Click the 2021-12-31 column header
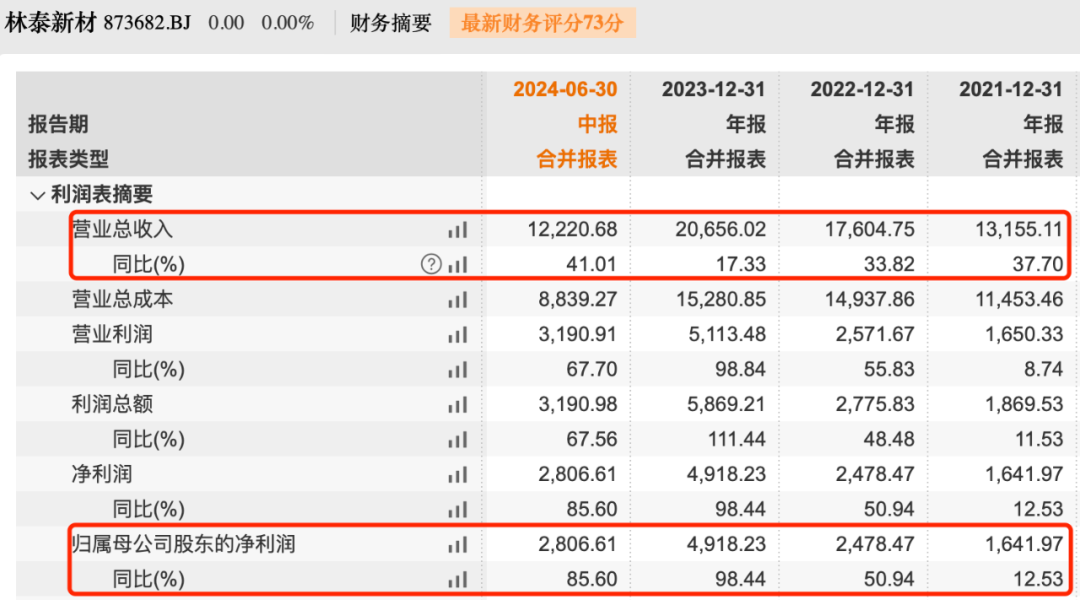Screen dimensions: 1080x600 [x=1010, y=90]
